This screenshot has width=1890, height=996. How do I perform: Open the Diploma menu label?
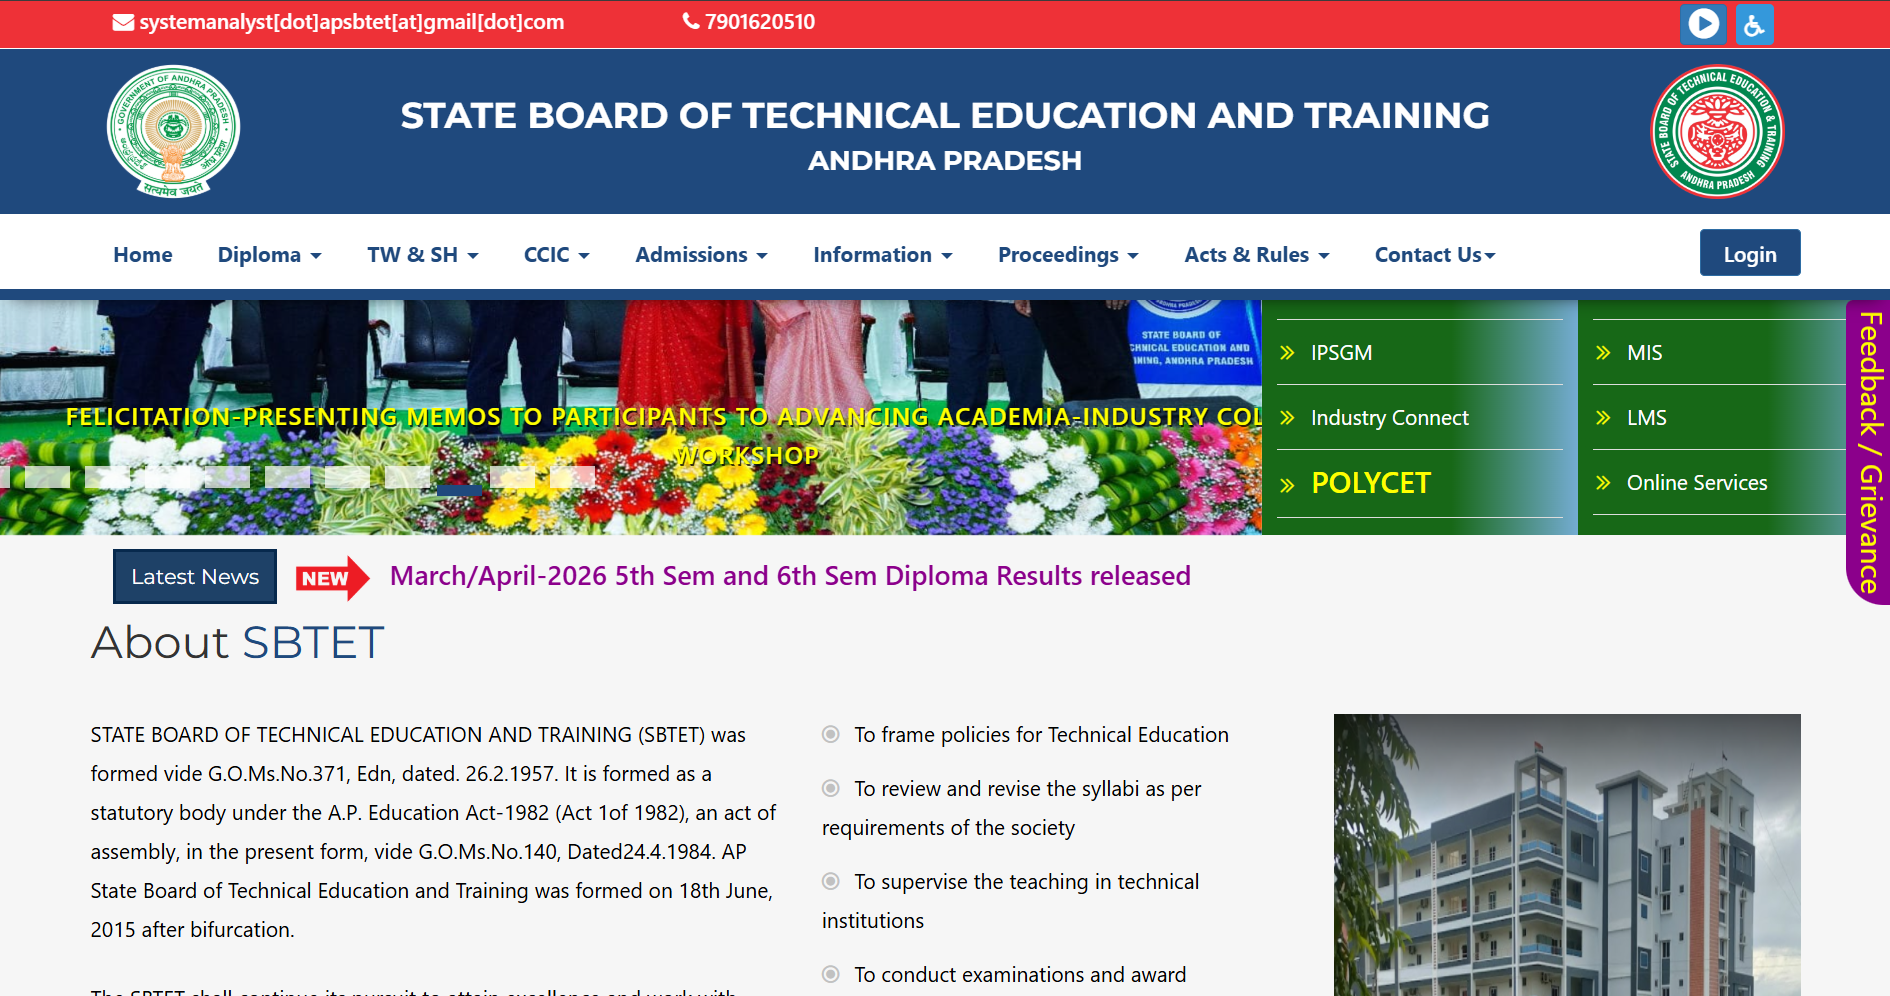tap(259, 255)
